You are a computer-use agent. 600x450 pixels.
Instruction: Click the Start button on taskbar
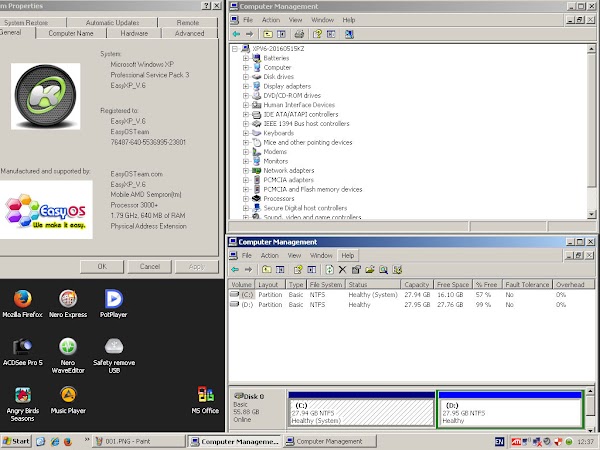tap(15, 440)
